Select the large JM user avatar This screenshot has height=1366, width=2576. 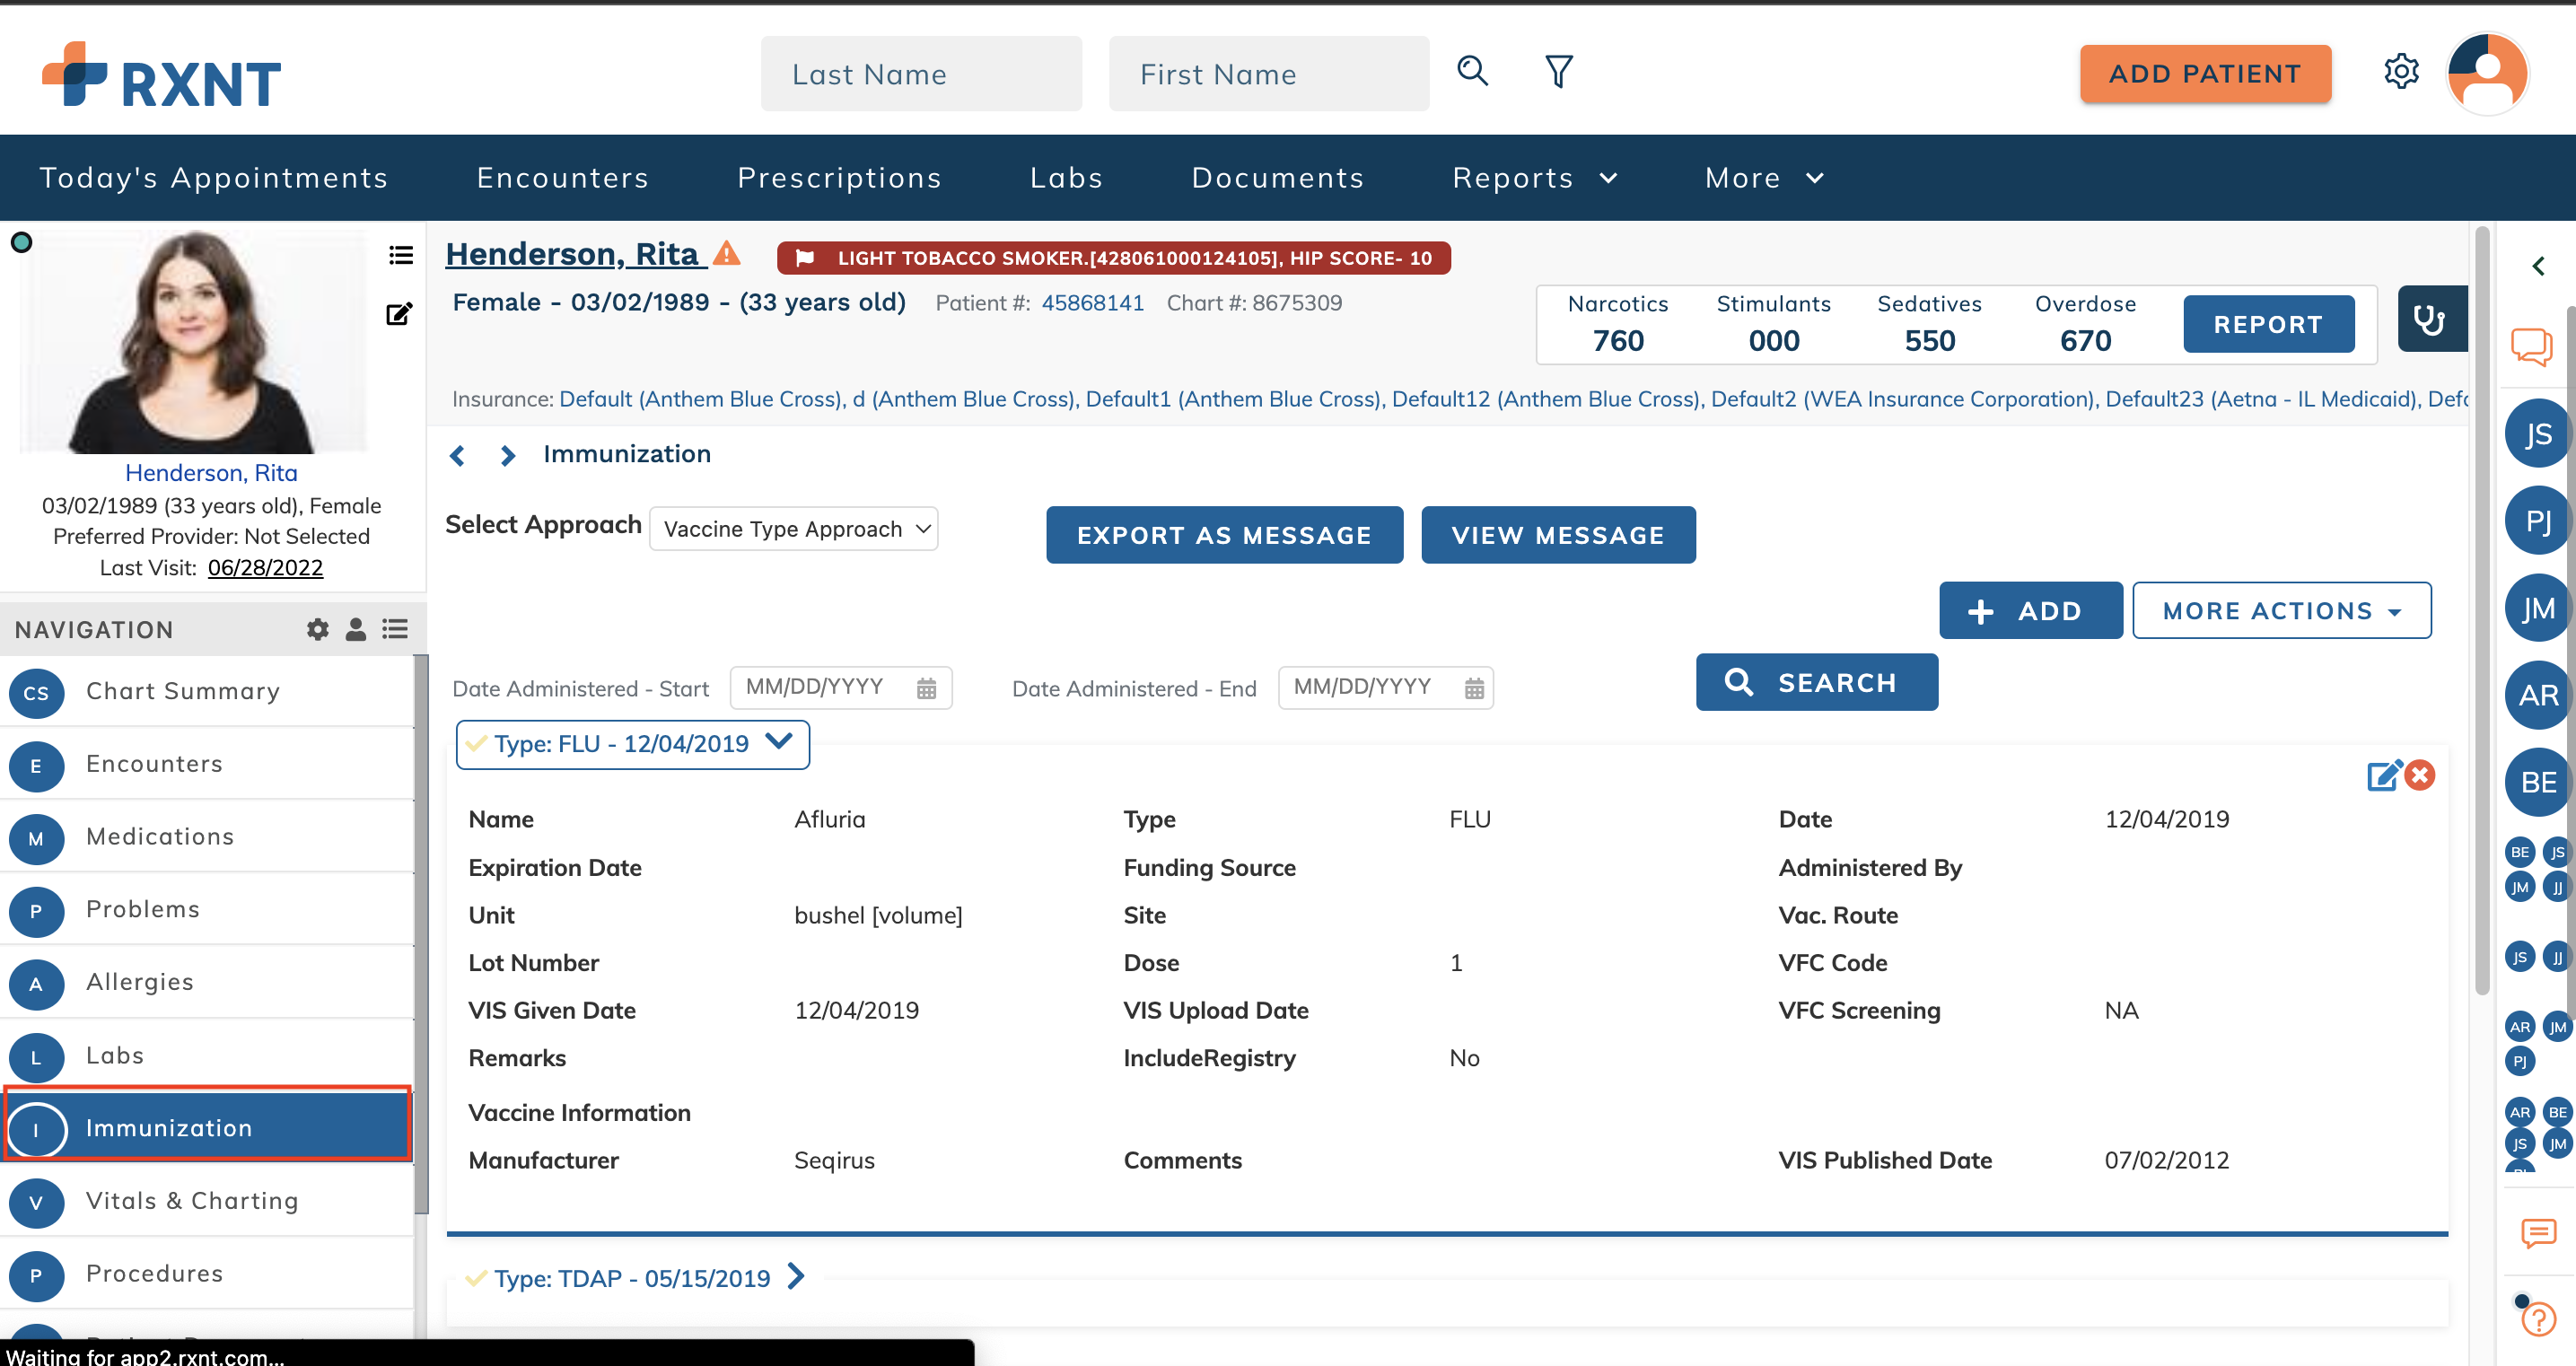pyautogui.click(x=2537, y=608)
